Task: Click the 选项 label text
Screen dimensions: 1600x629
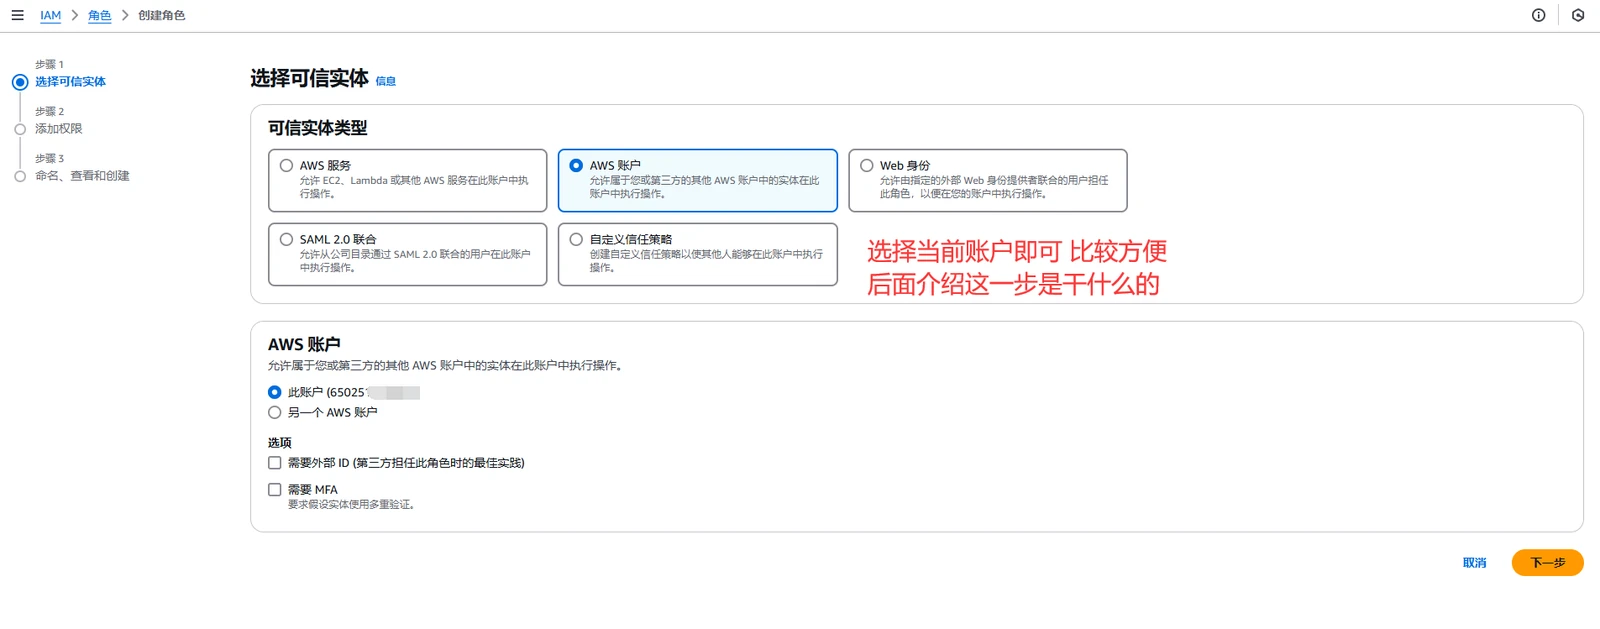Action: click(x=279, y=443)
